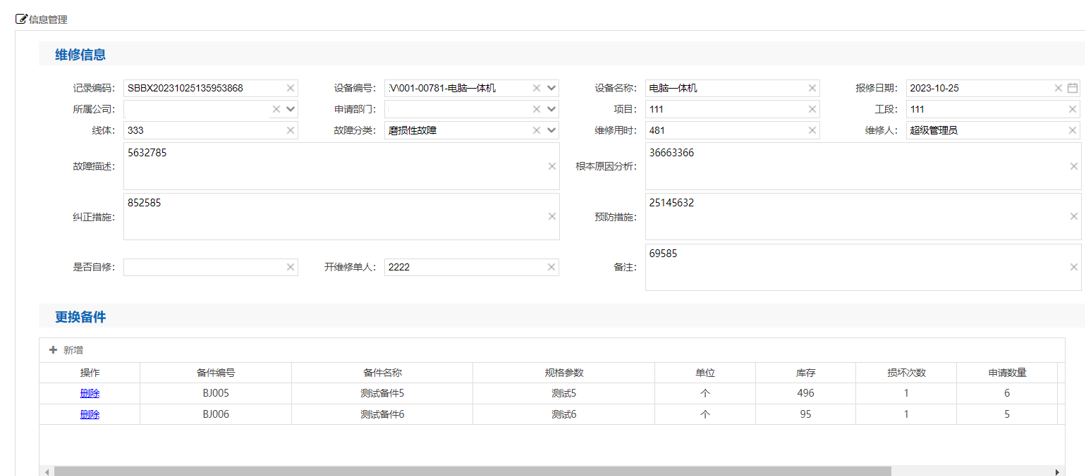The width and height of the screenshot is (1085, 476).
Task: Clear the 维修人 field value
Action: click(x=1073, y=130)
